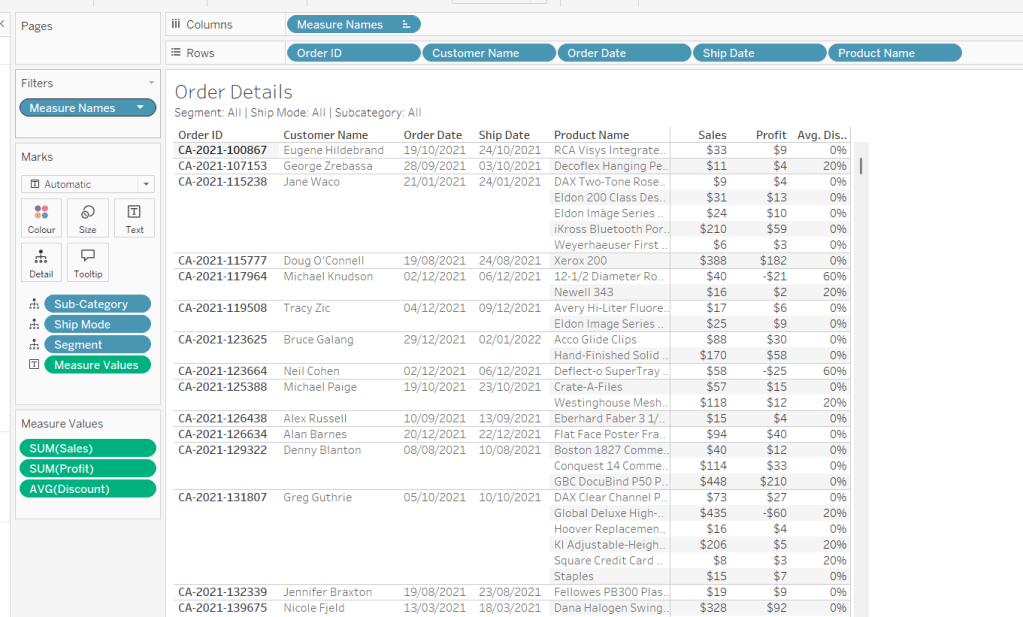This screenshot has width=1023, height=617.
Task: Open Measure Names filter pill dropdown
Action: (142, 108)
